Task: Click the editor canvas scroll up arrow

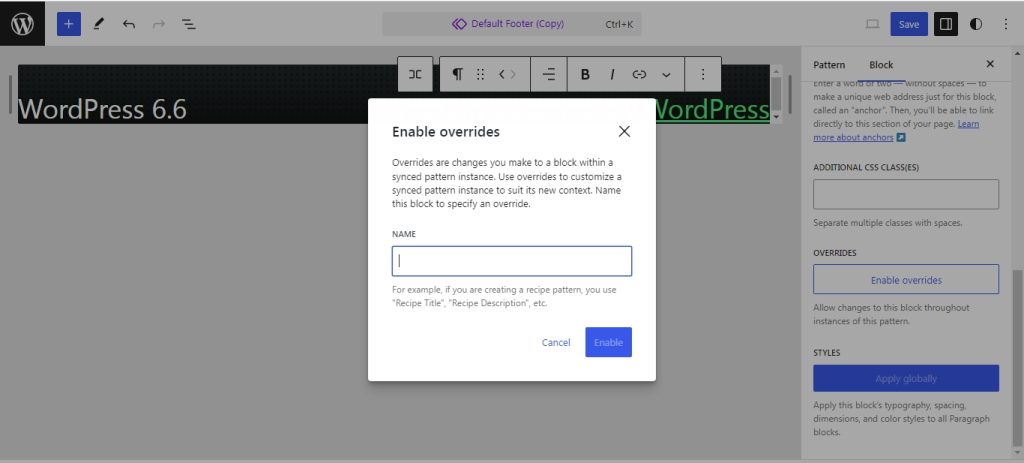Action: pyautogui.click(x=776, y=71)
